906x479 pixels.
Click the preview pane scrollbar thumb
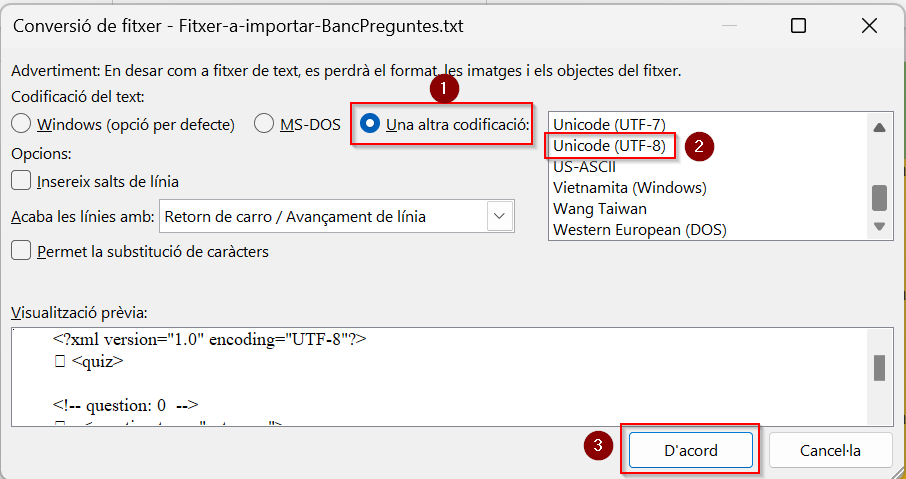879,368
